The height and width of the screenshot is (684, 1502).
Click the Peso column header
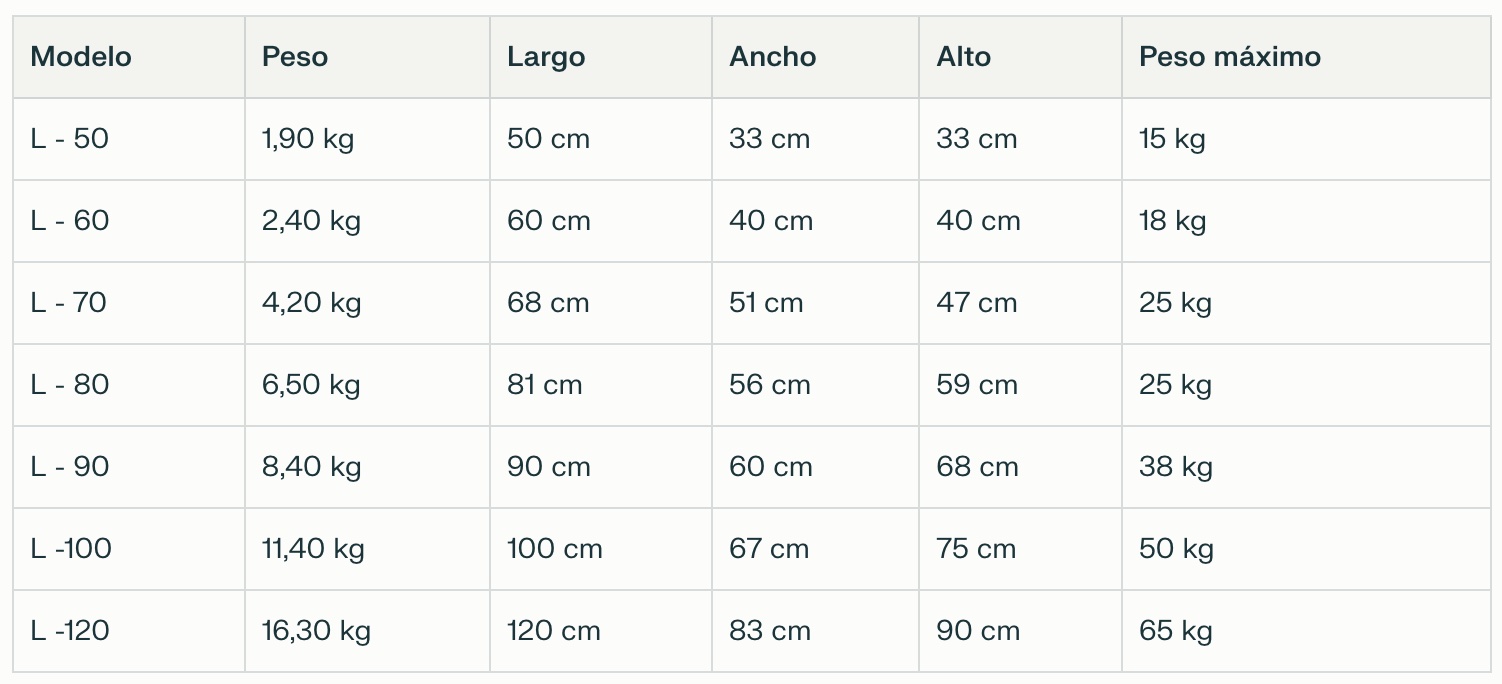point(295,57)
